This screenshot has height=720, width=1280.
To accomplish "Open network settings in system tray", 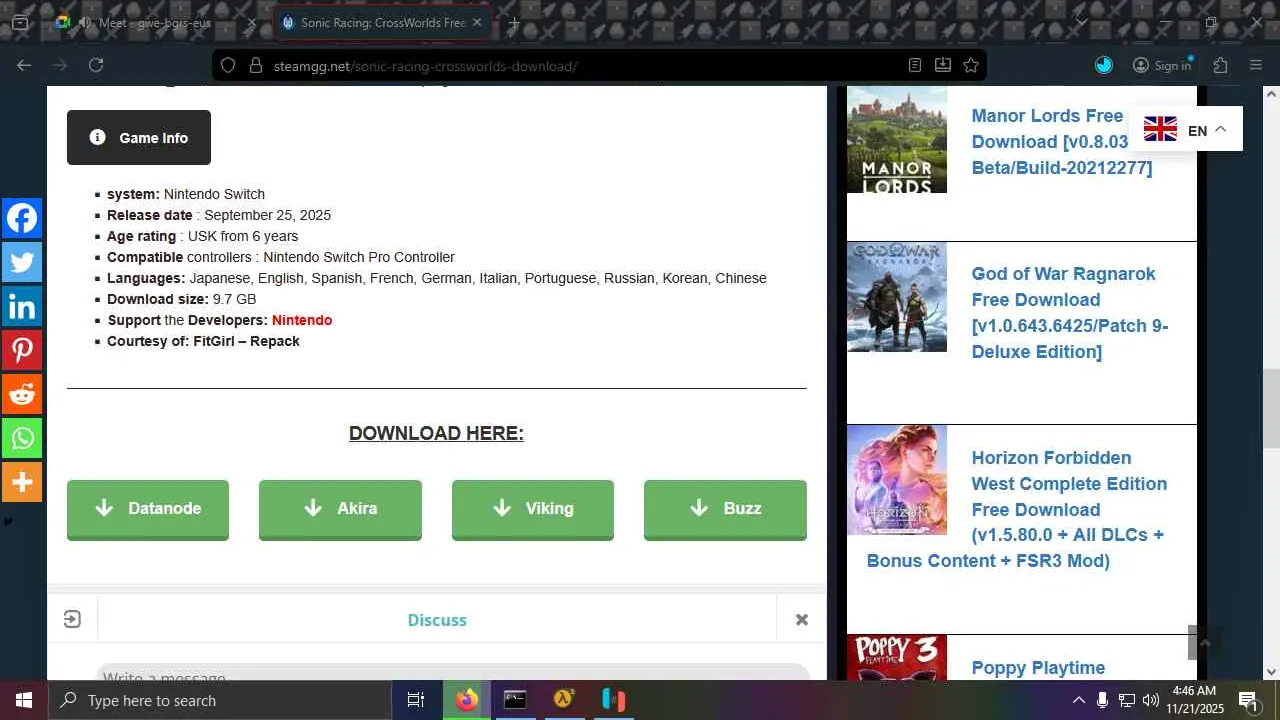I will tap(1127, 700).
